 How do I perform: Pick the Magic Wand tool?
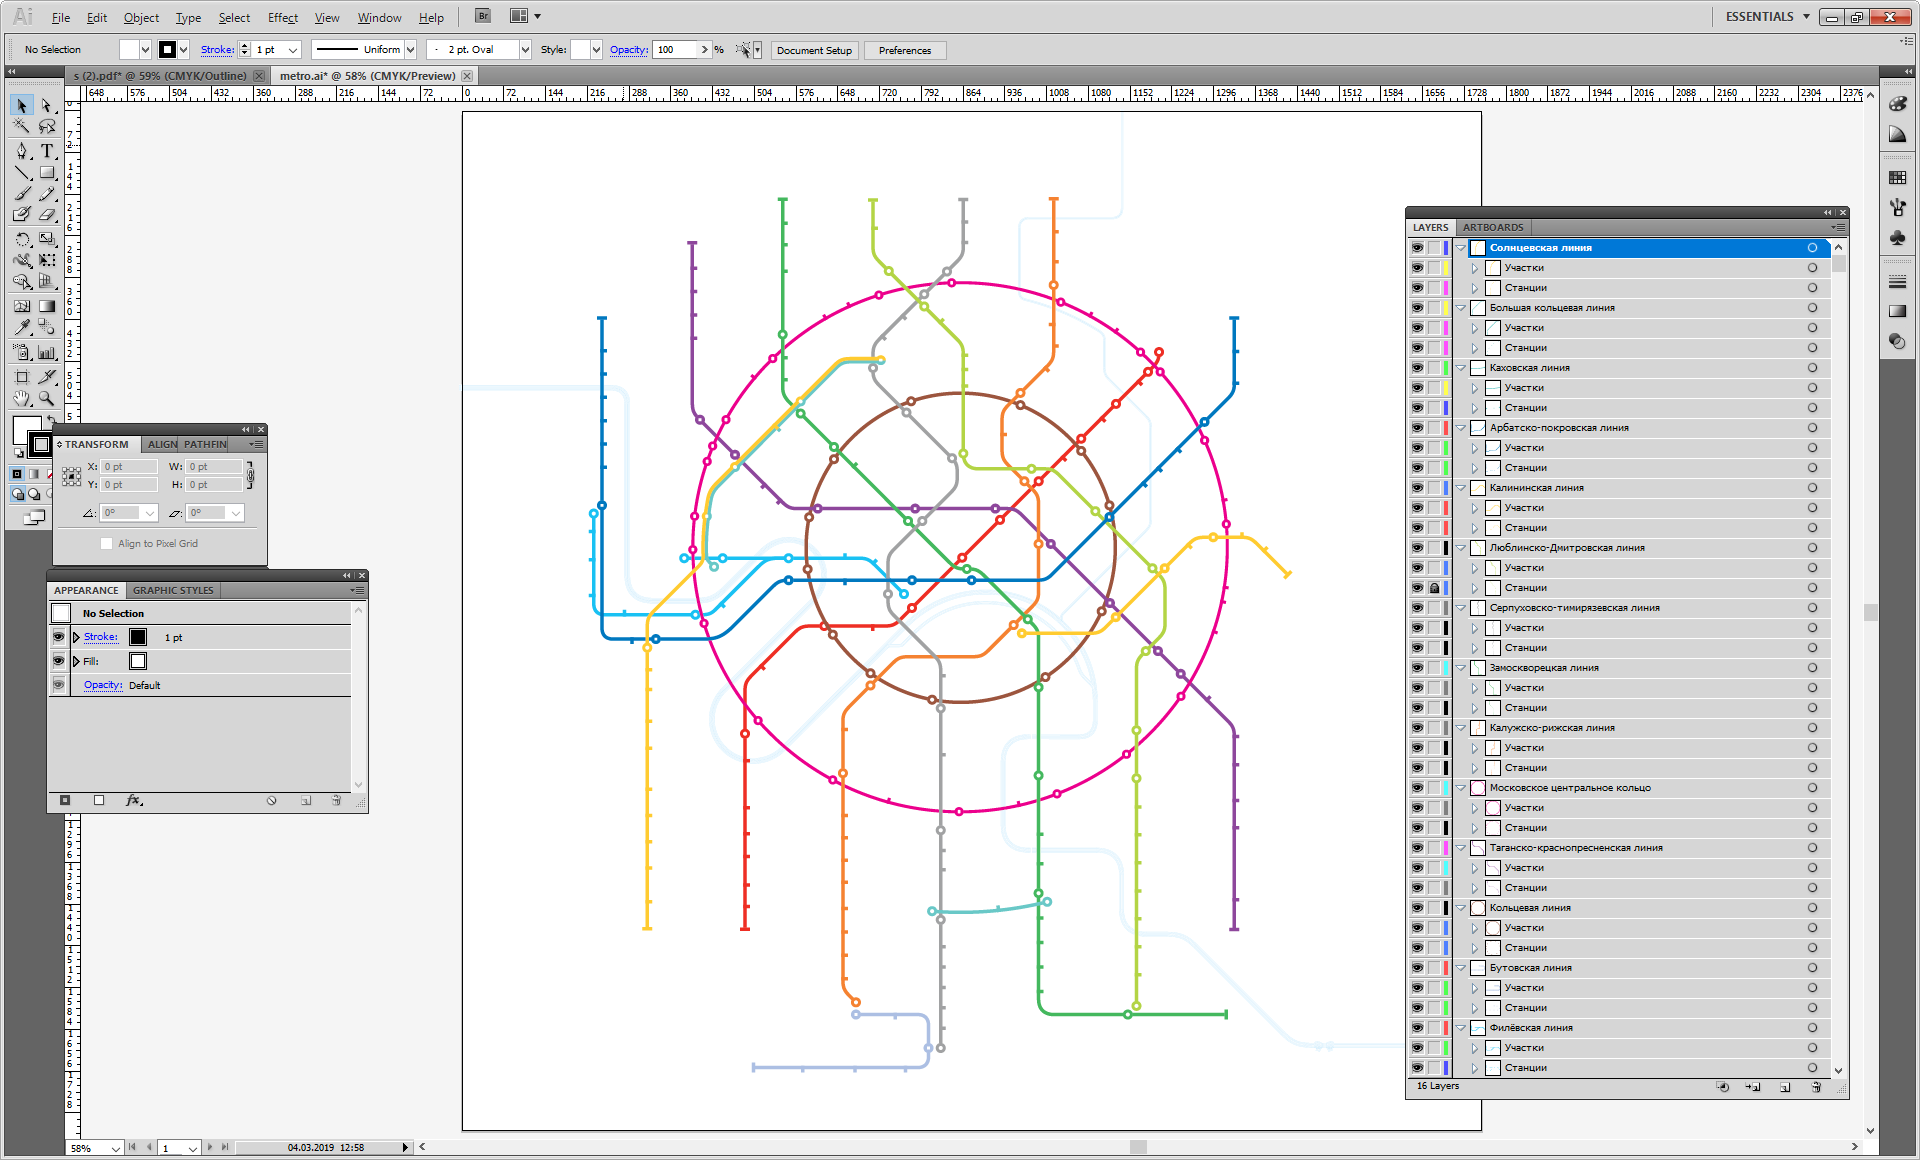(22, 127)
